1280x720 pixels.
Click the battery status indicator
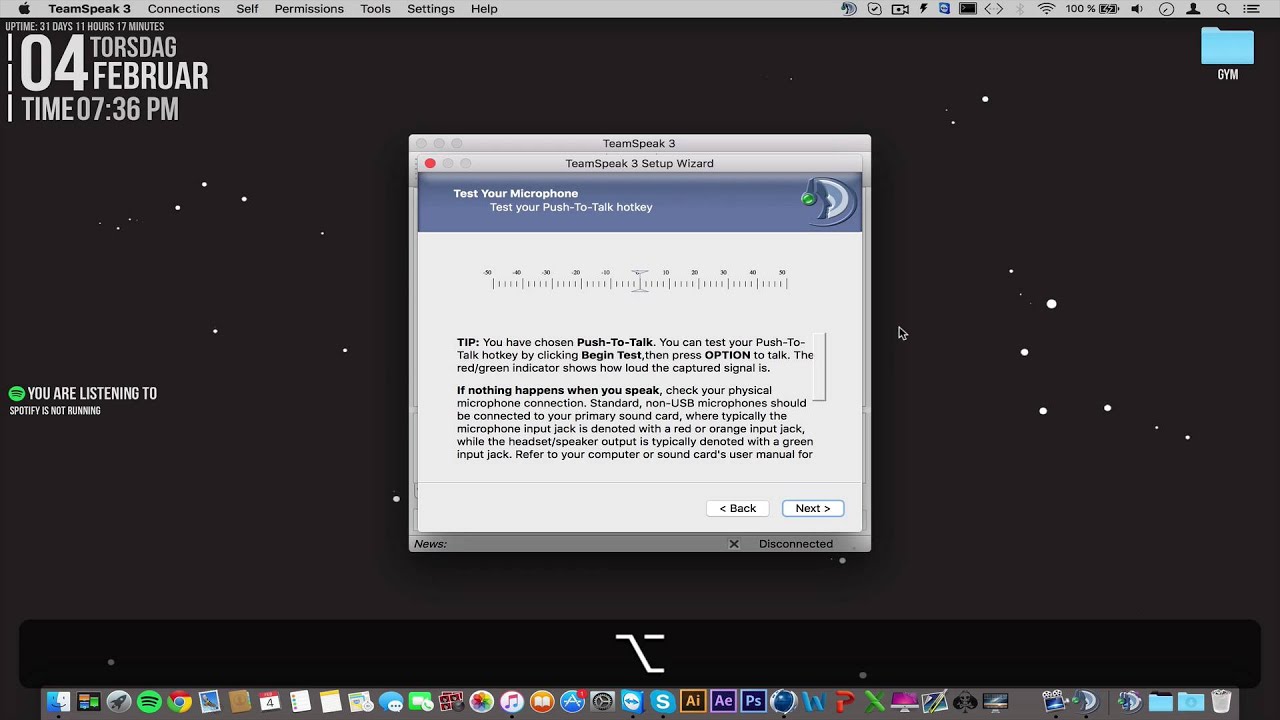coord(1092,9)
